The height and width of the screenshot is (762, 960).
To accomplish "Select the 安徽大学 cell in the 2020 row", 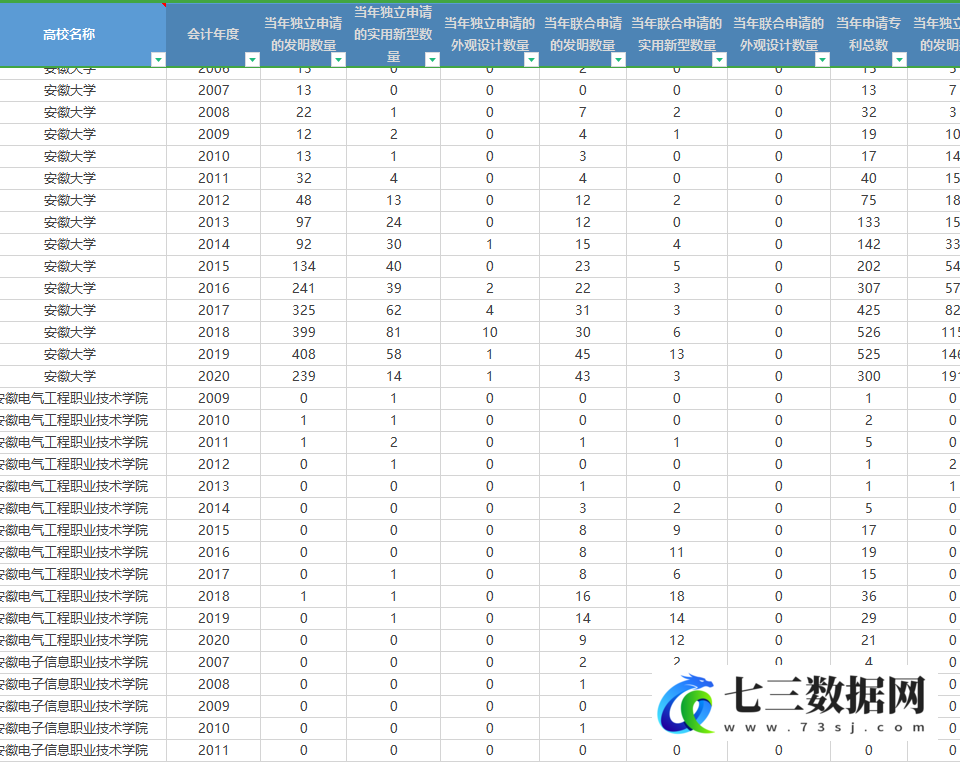I will coord(83,376).
